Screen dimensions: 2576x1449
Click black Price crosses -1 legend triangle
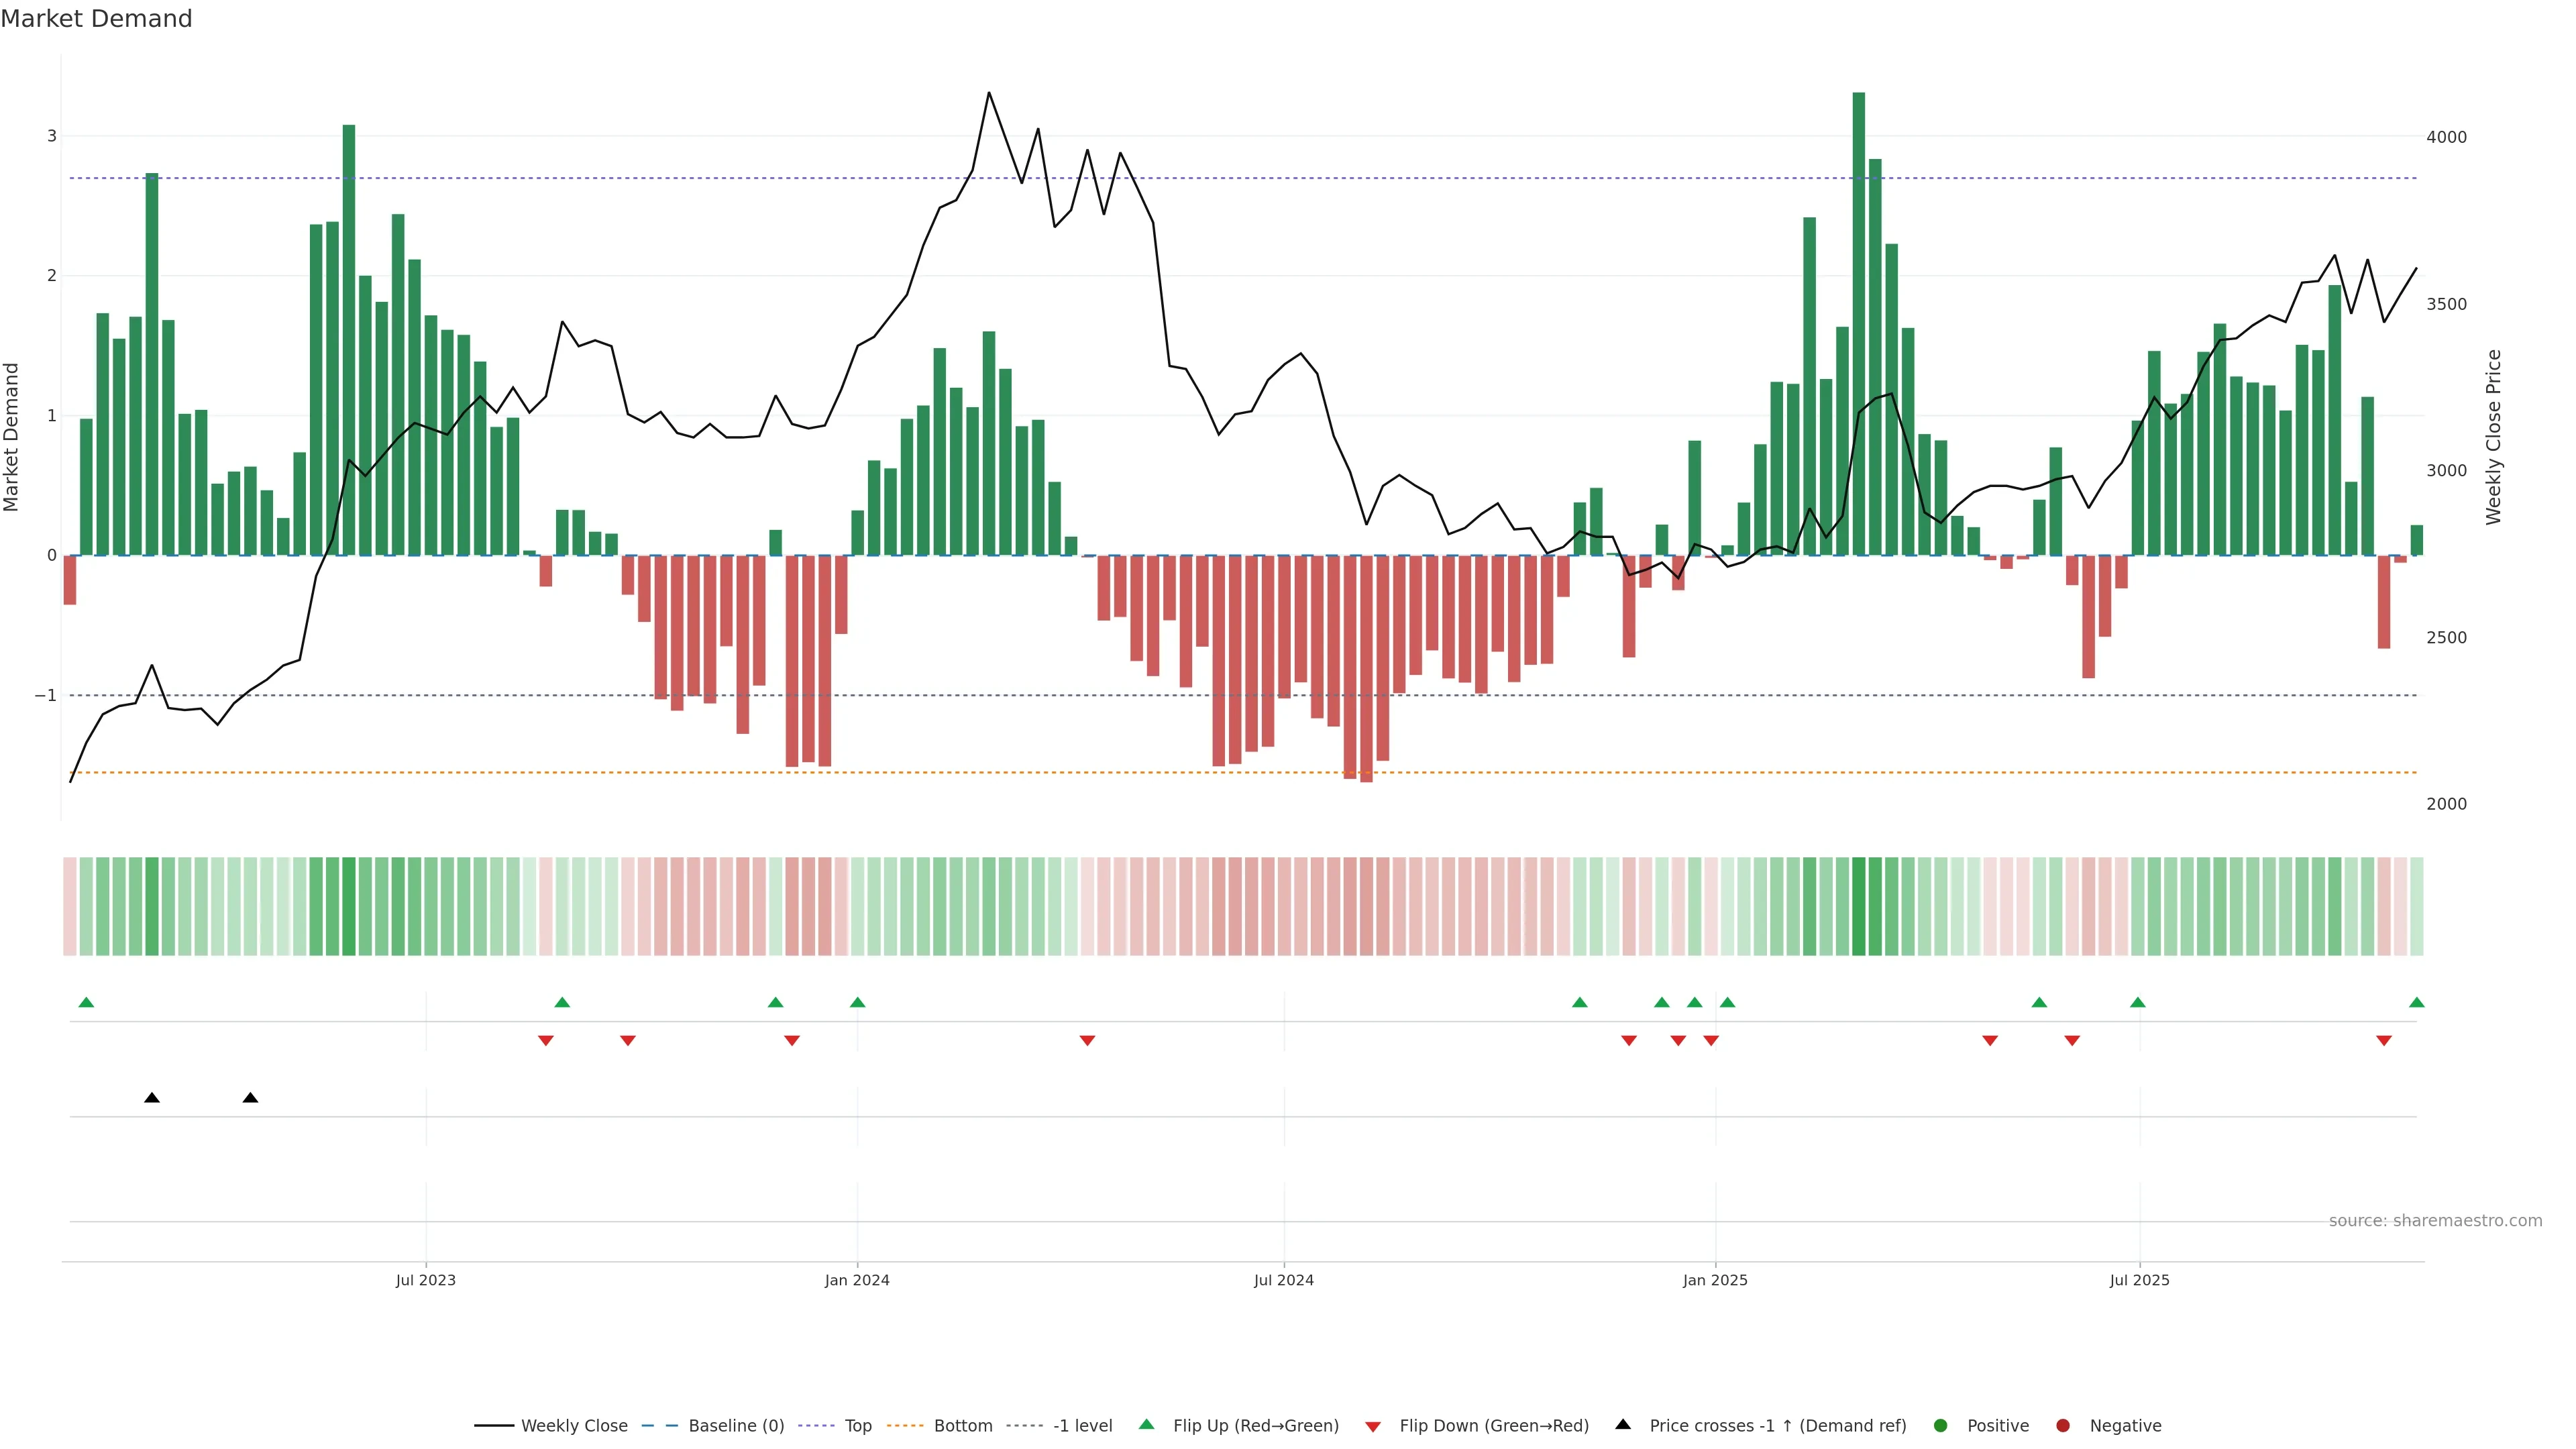(x=1623, y=1425)
